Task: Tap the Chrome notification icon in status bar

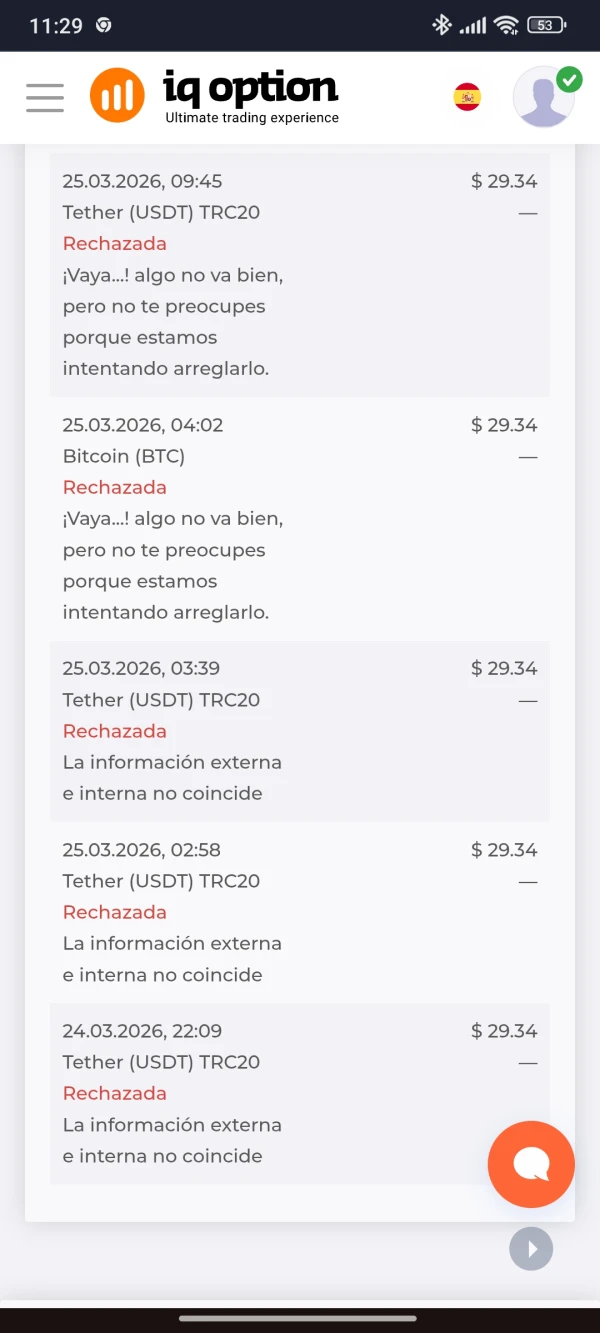Action: [106, 25]
